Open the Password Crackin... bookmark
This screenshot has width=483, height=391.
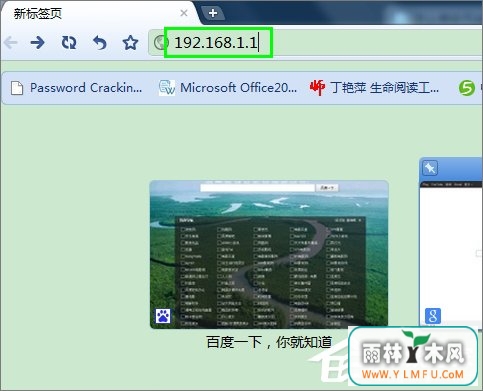[x=77, y=88]
